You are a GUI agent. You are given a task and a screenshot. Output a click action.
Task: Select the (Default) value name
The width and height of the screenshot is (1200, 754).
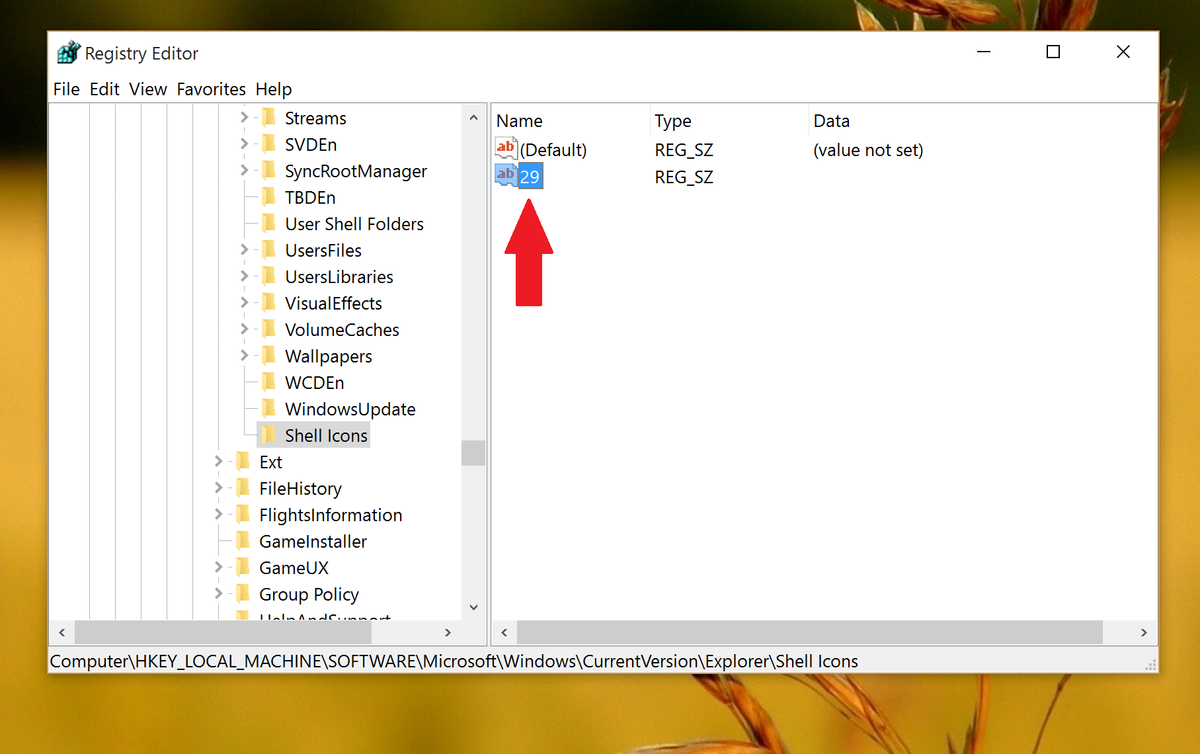554,150
